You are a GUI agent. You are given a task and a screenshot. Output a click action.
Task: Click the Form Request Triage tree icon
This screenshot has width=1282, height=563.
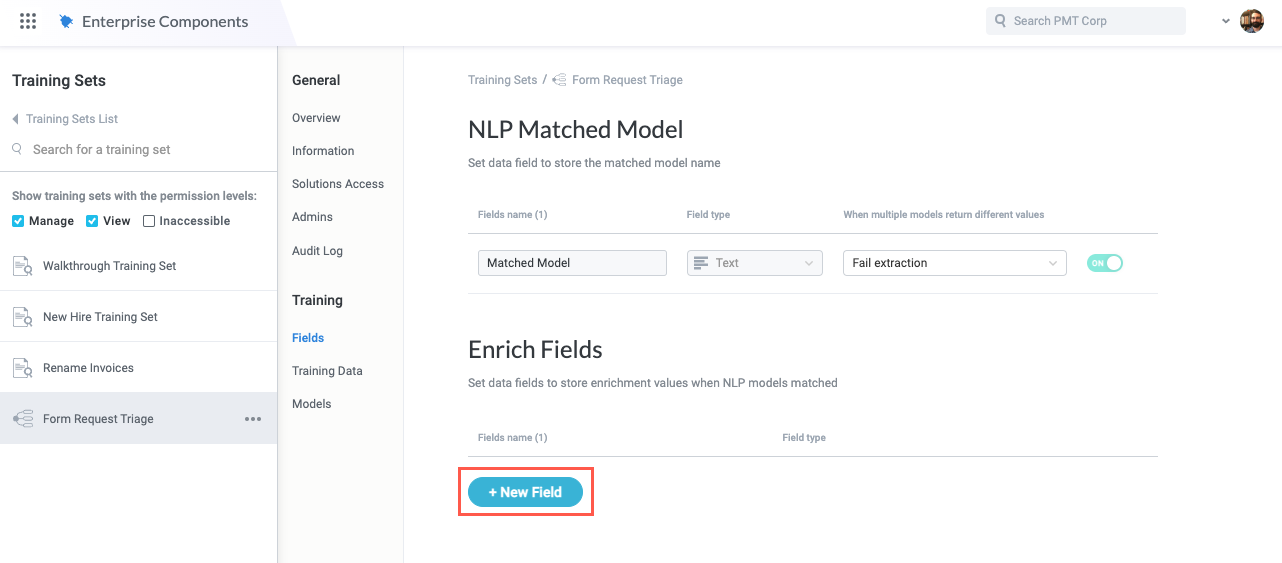22,419
